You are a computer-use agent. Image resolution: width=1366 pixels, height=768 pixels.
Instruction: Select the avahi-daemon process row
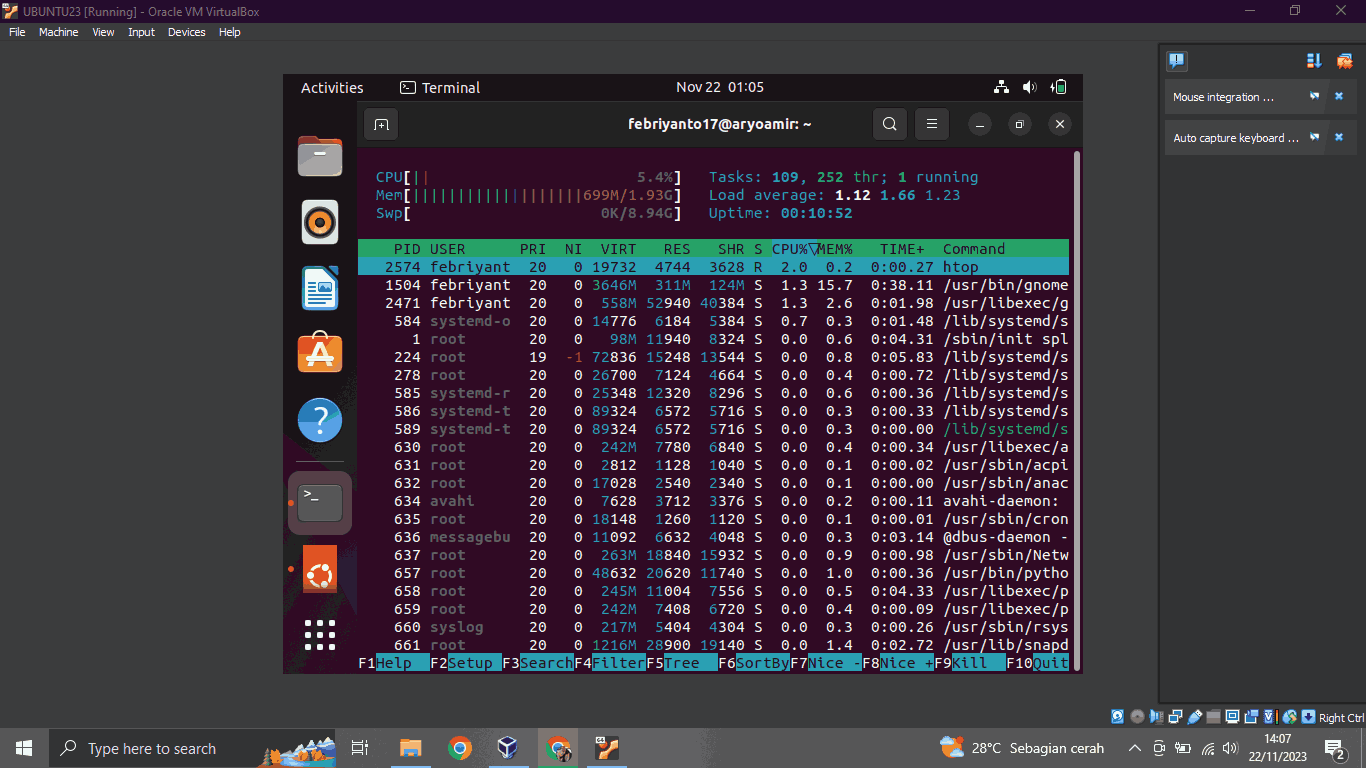(x=713, y=501)
